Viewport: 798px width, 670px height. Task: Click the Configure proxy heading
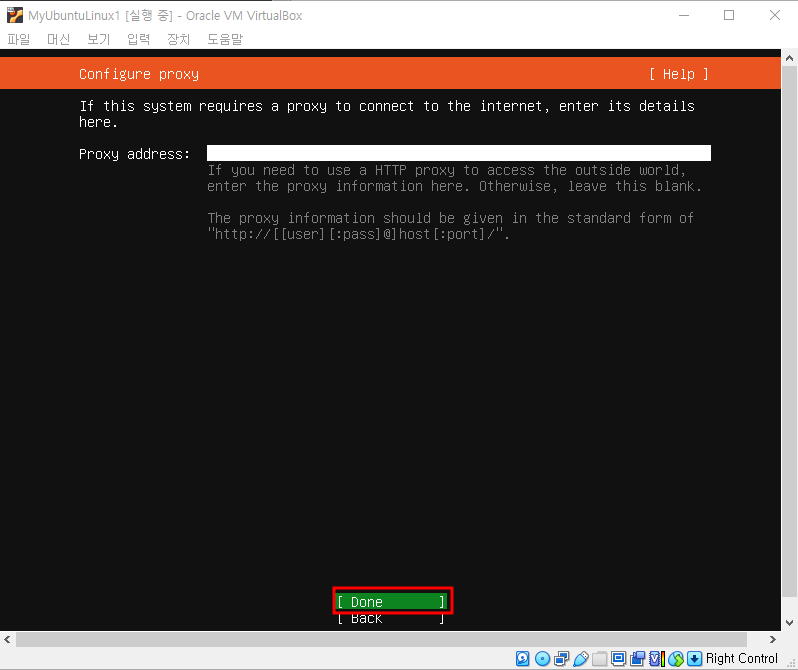pos(139,74)
